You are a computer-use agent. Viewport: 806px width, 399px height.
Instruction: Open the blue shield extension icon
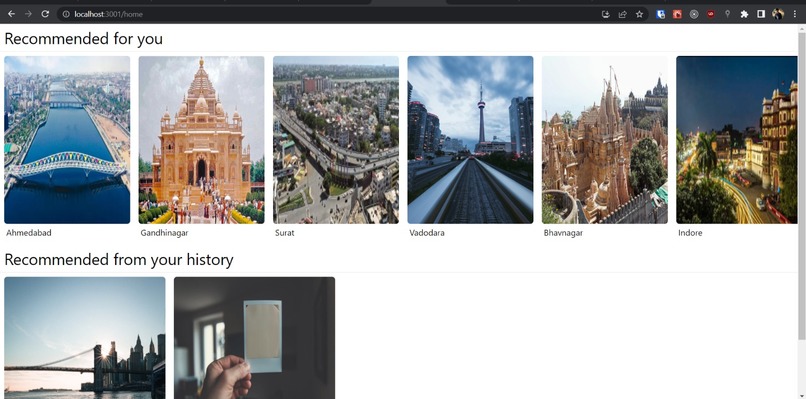[661, 14]
